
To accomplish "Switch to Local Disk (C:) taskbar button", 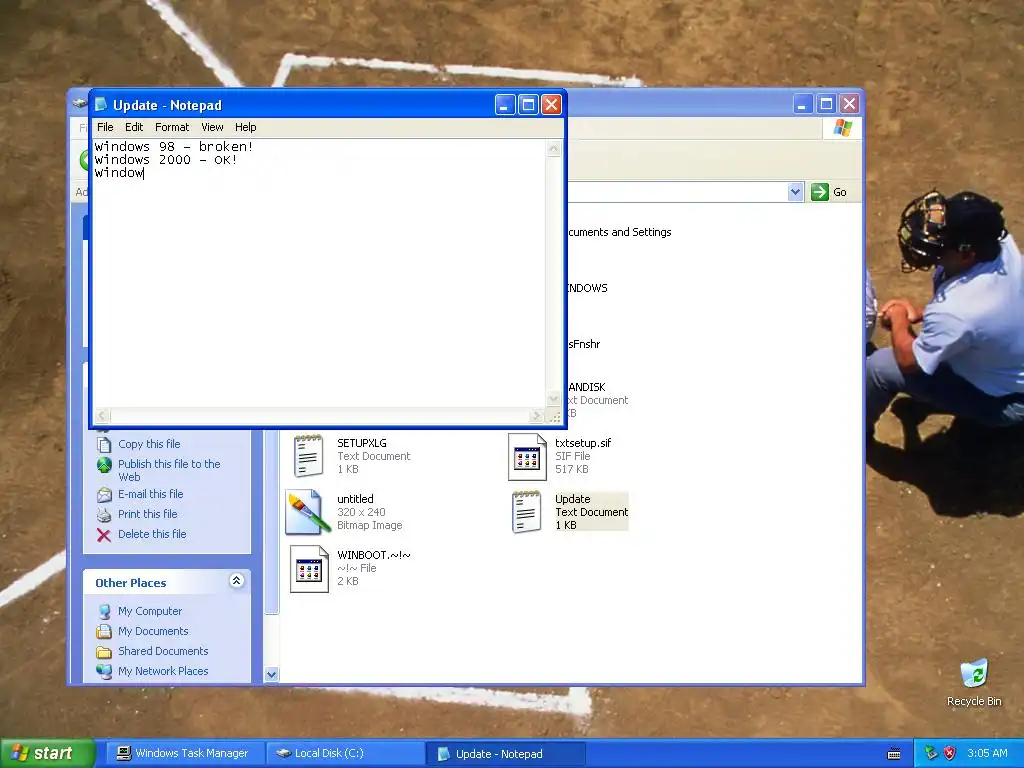I will pos(346,754).
